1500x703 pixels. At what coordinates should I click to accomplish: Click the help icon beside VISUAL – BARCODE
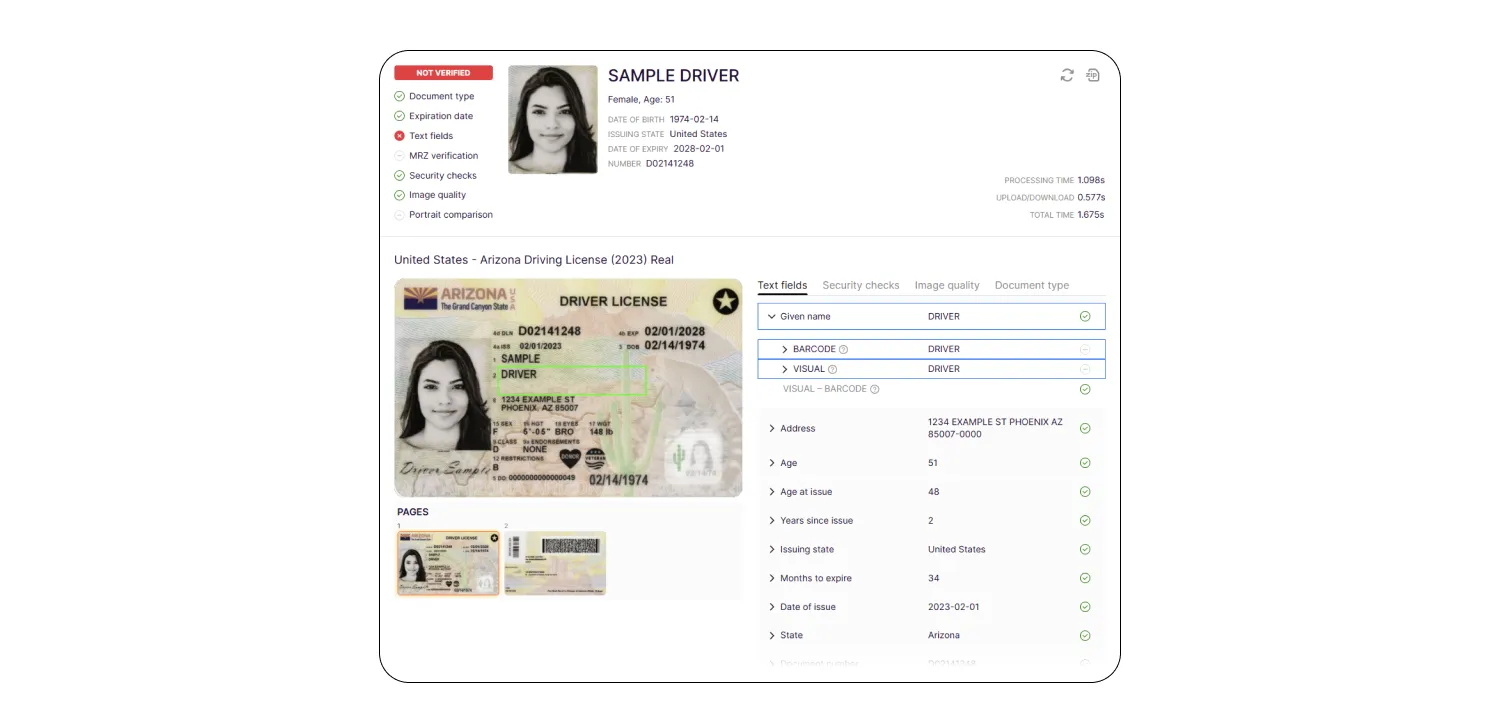coord(874,389)
